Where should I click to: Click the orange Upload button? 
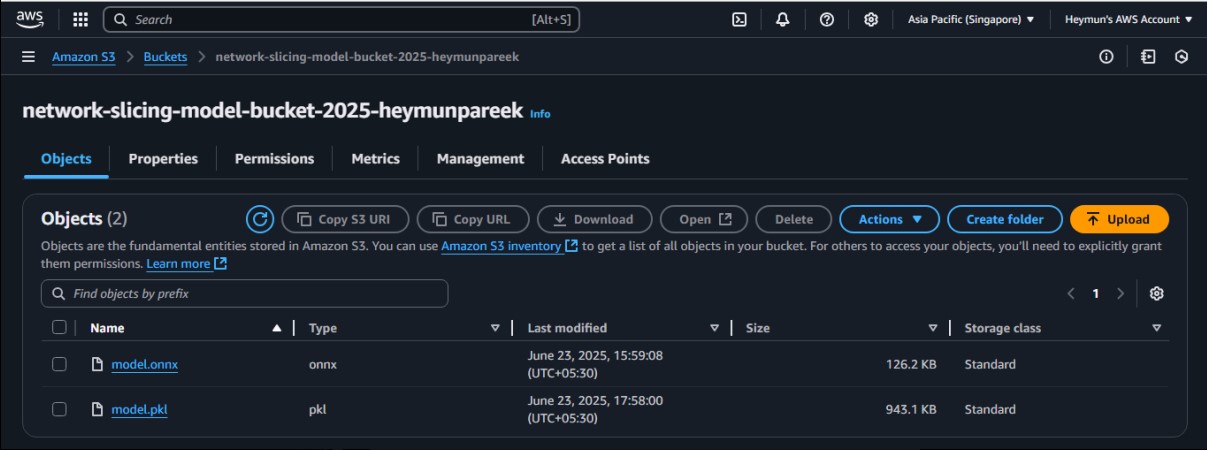1119,219
